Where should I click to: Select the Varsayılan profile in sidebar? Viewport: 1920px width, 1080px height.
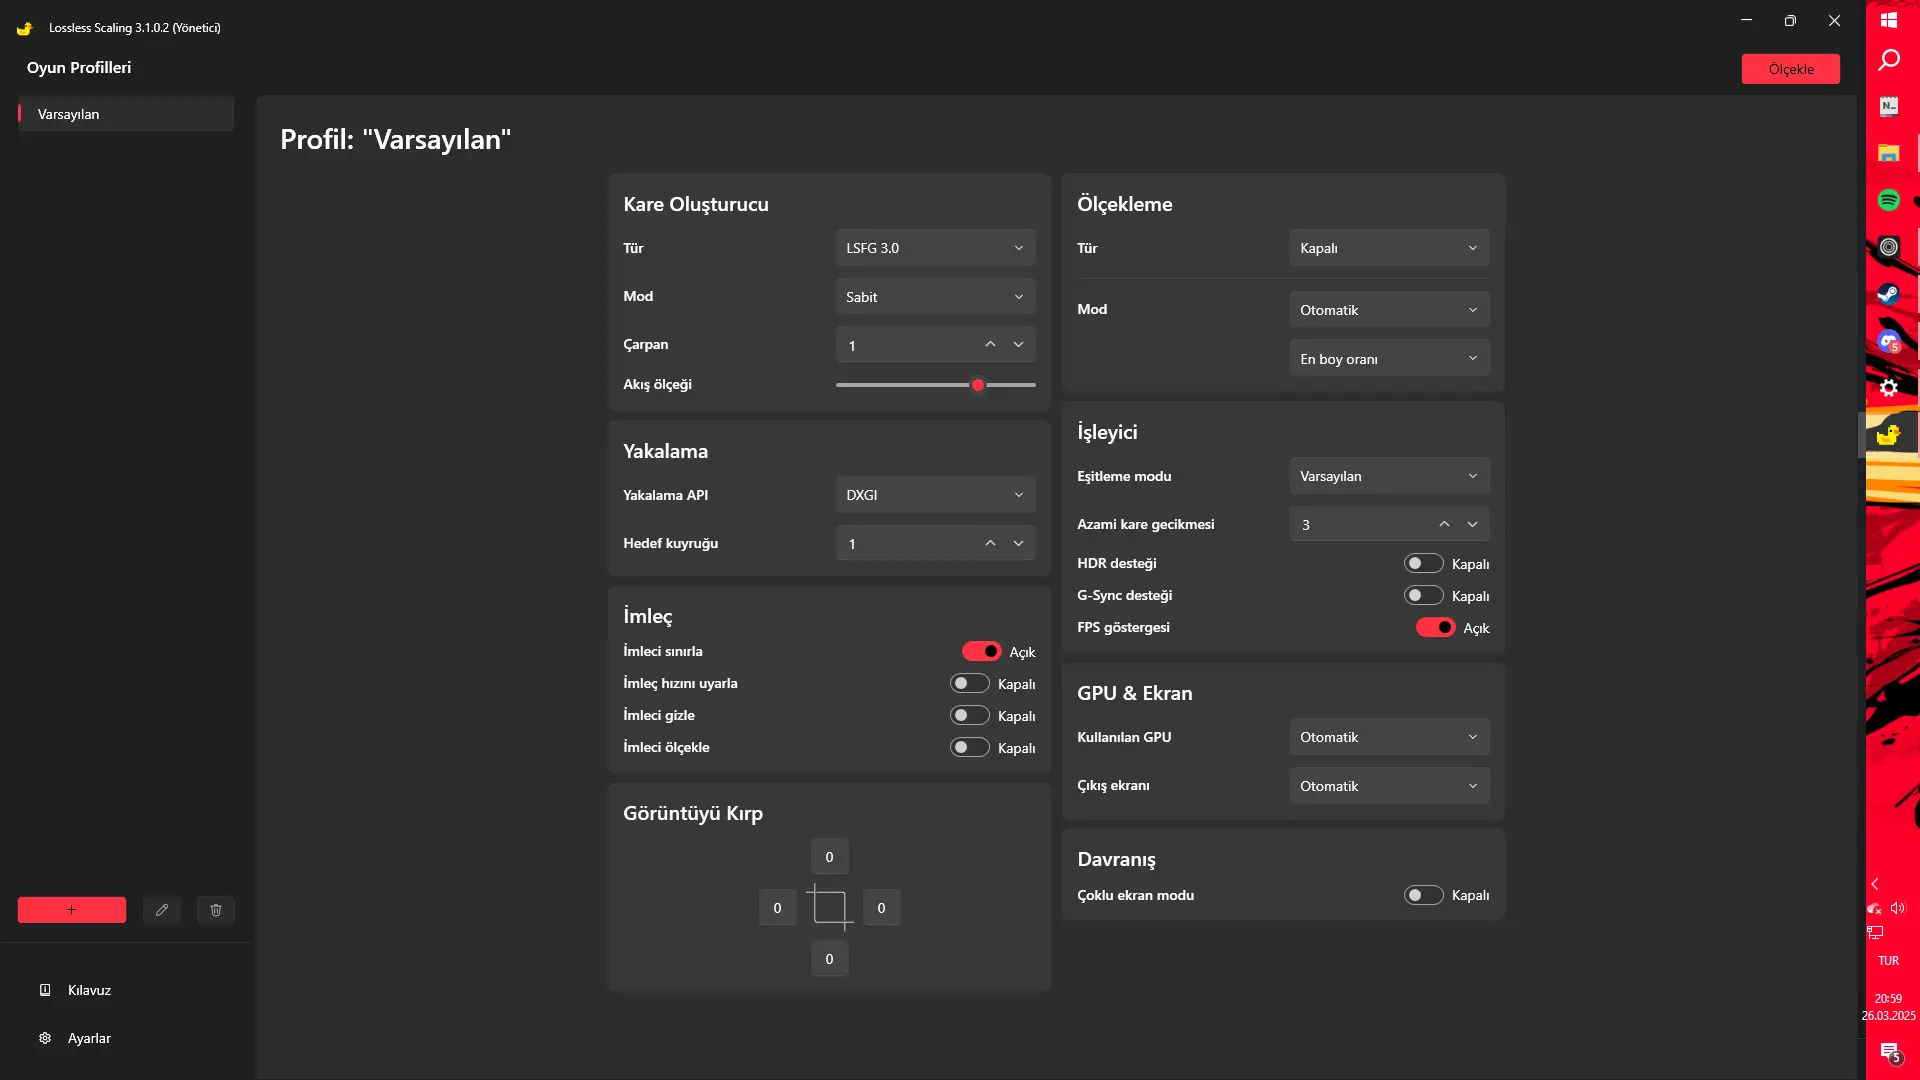(x=126, y=114)
